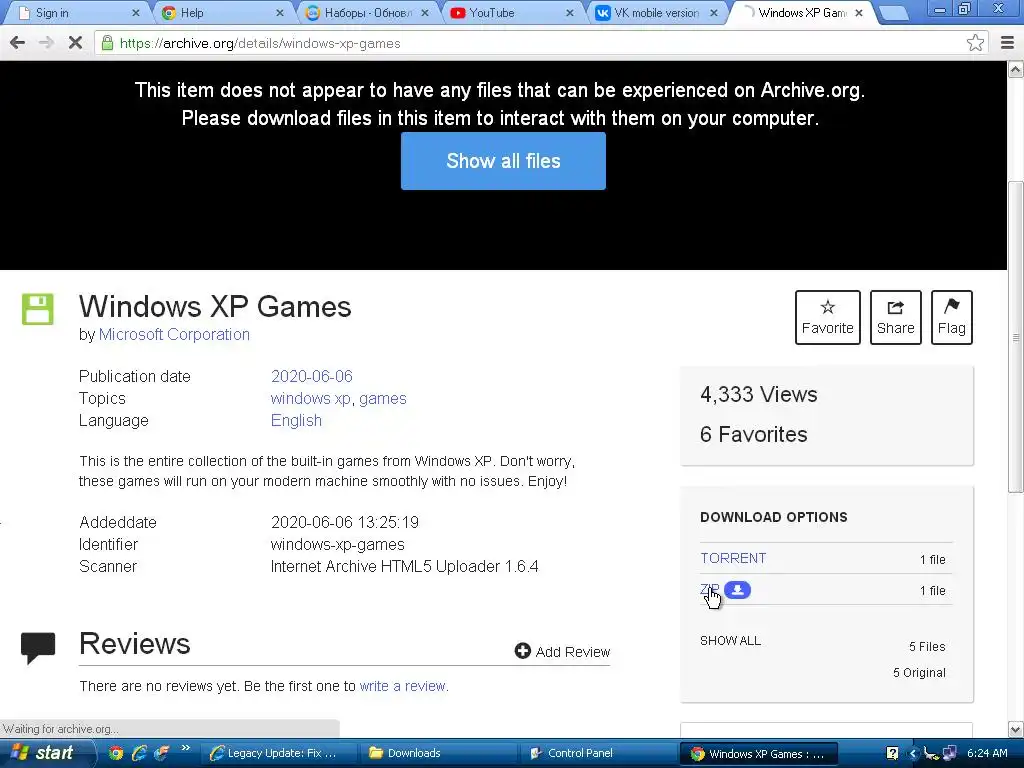Click the scrollbar down arrow

1016,729
